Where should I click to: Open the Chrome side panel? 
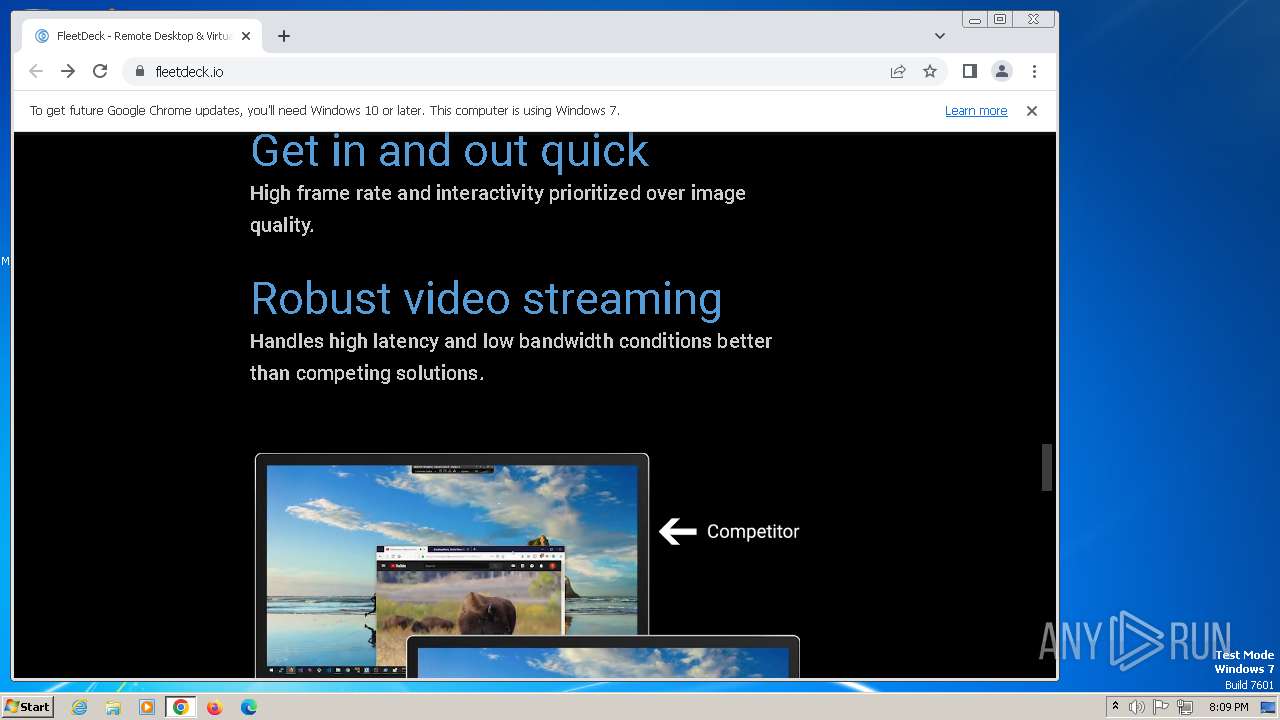click(x=969, y=71)
